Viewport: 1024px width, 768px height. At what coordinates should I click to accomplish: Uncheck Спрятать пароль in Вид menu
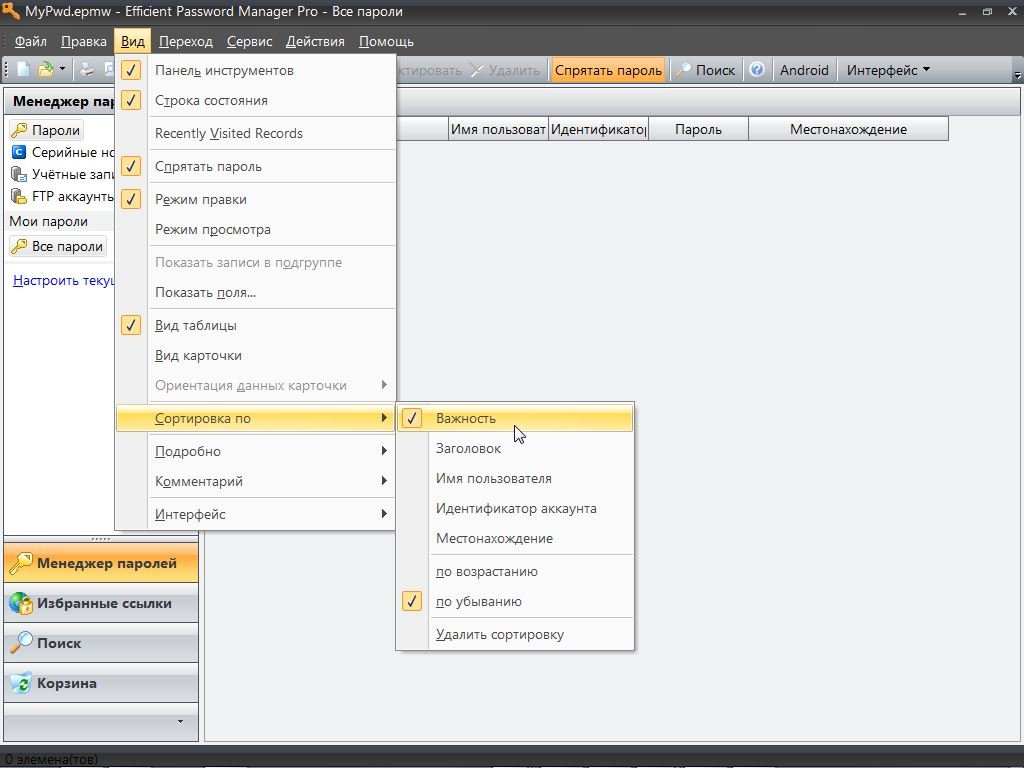(x=255, y=167)
